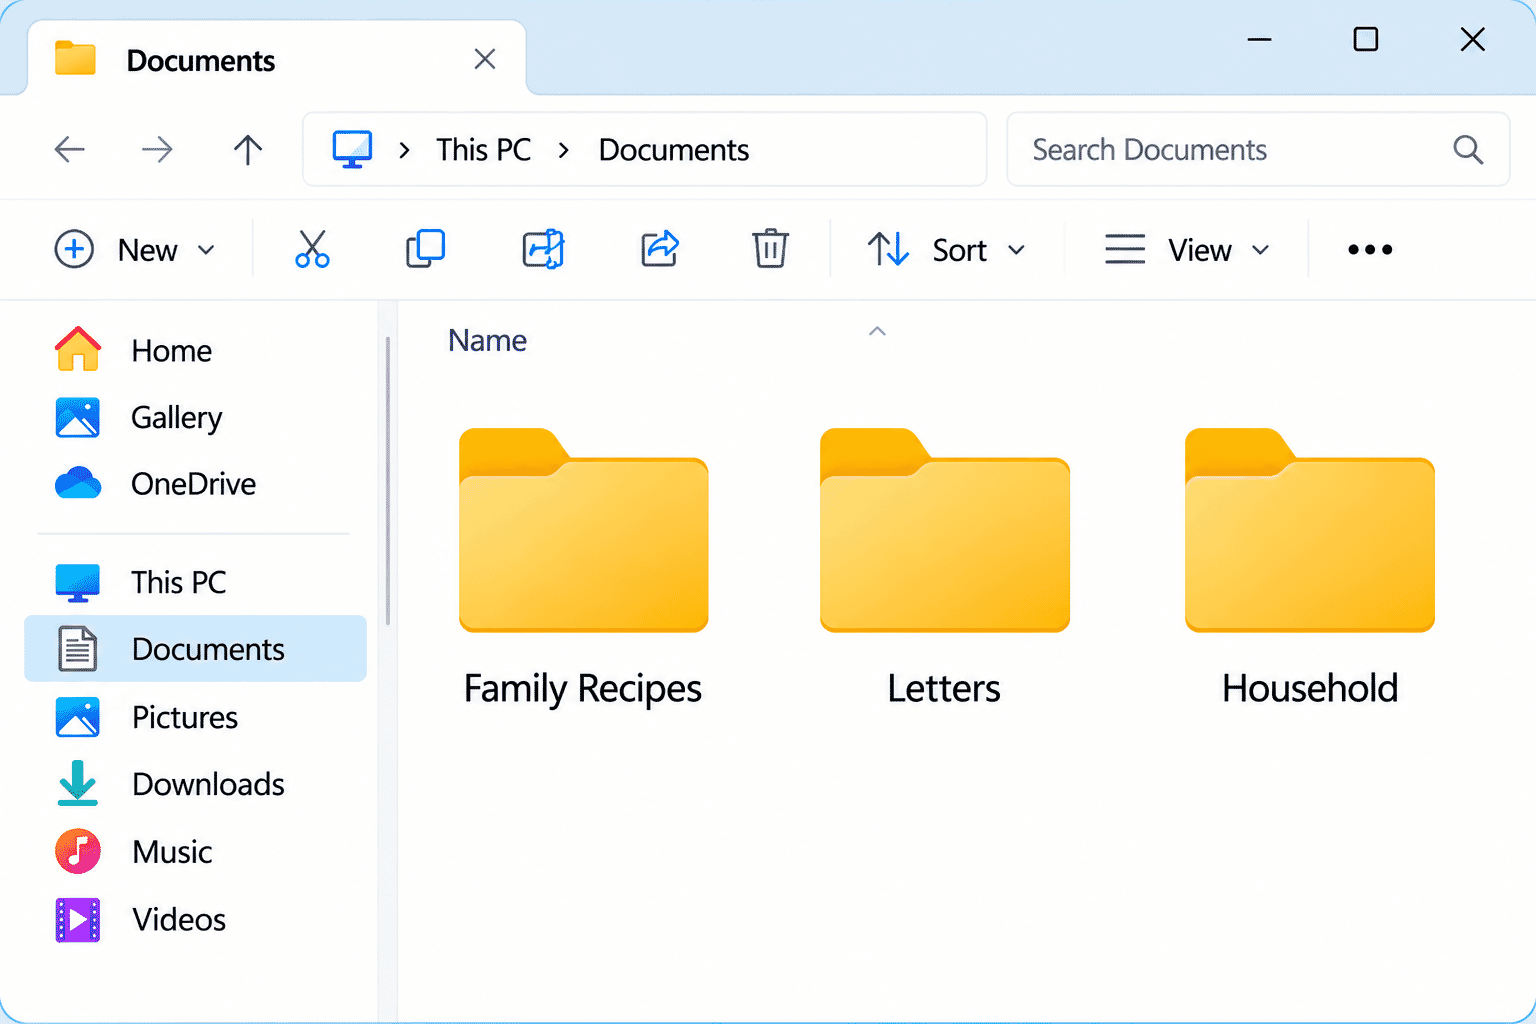Viewport: 1536px width, 1024px height.
Task: Click the Search Documents field
Action: pos(1258,150)
